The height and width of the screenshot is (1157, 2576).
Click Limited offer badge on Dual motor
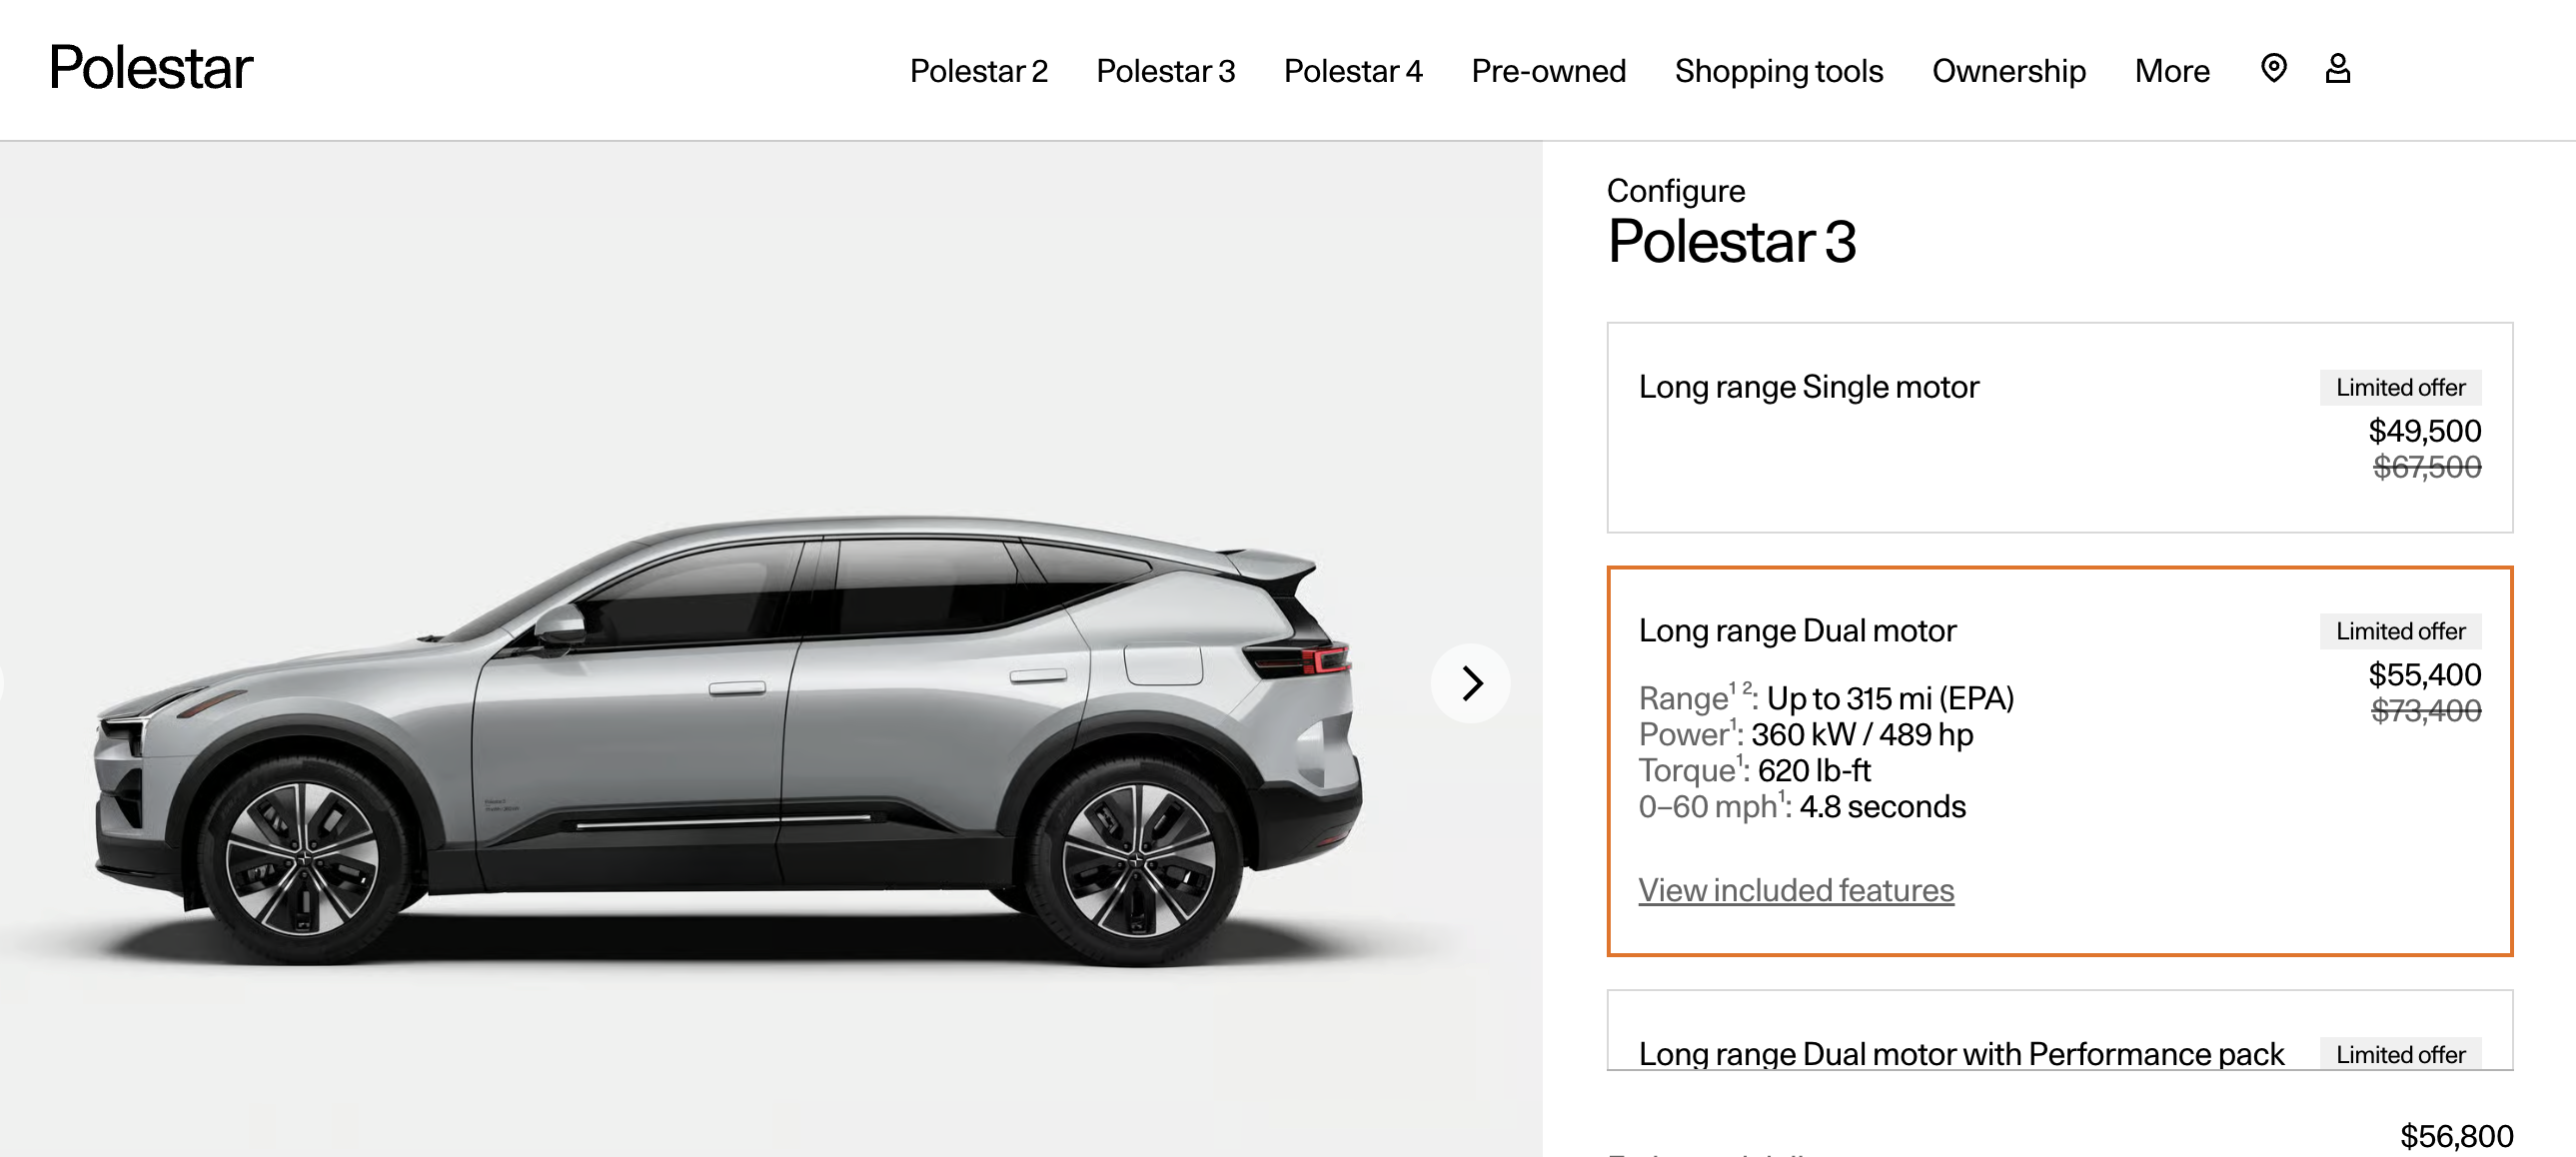2400,631
